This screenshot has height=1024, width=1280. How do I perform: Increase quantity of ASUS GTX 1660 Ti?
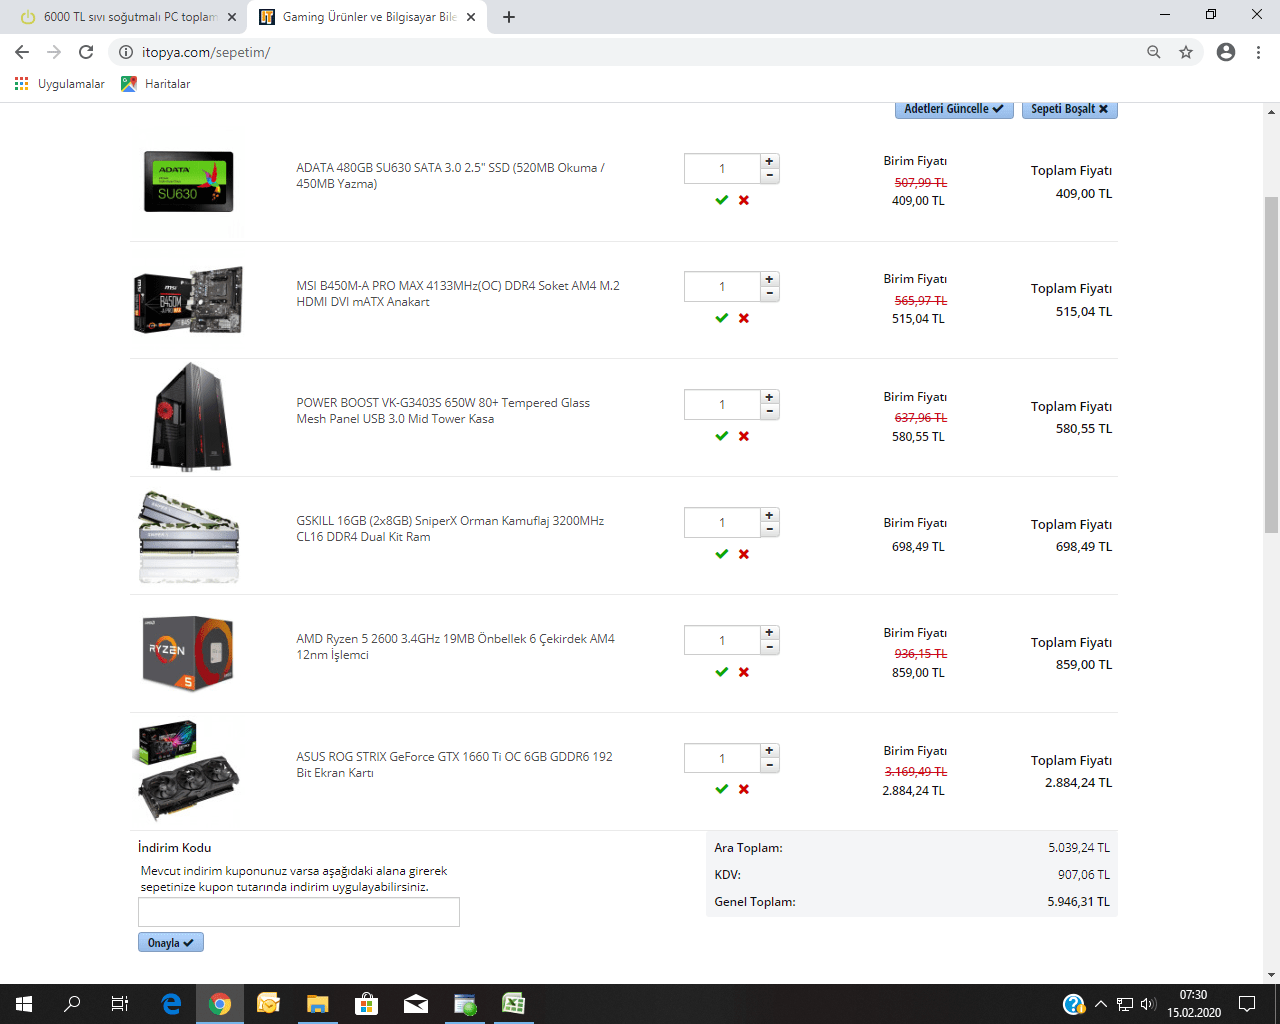pyautogui.click(x=769, y=751)
